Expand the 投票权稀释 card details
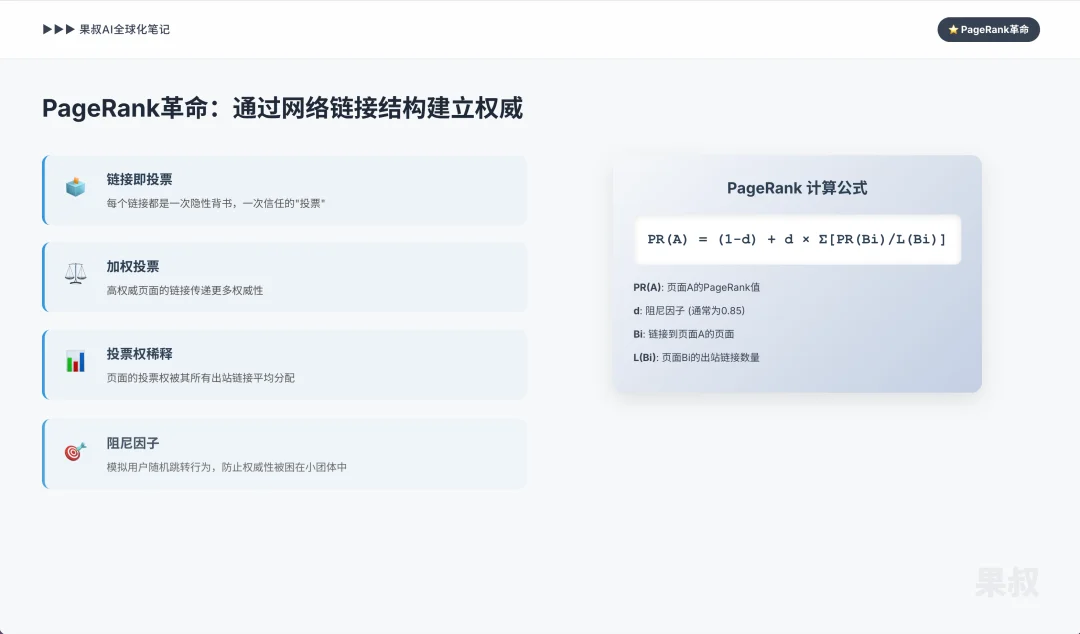The height and width of the screenshot is (634, 1080). coord(285,364)
